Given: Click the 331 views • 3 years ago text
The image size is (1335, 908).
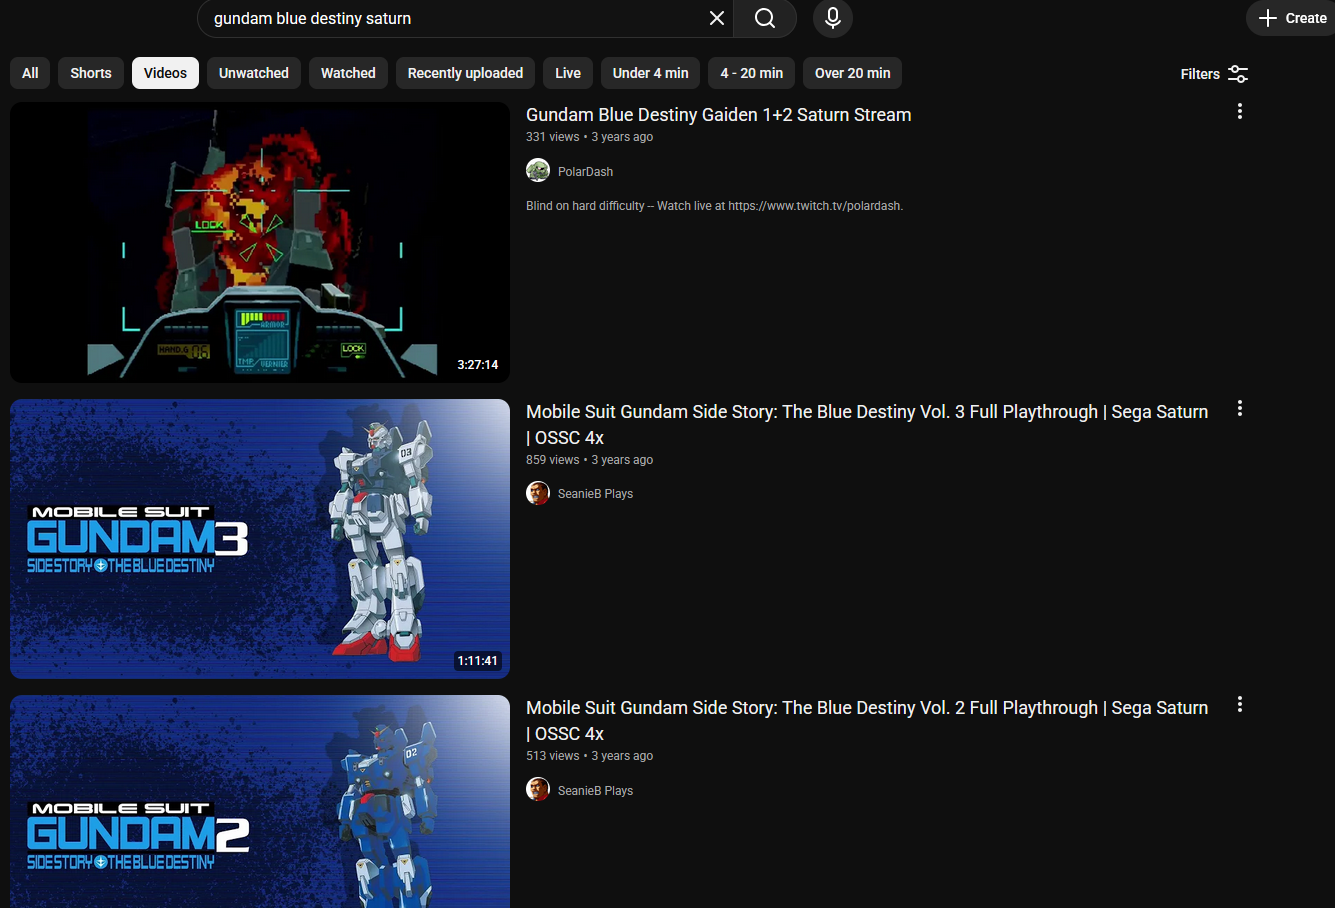Looking at the screenshot, I should coord(589,137).
